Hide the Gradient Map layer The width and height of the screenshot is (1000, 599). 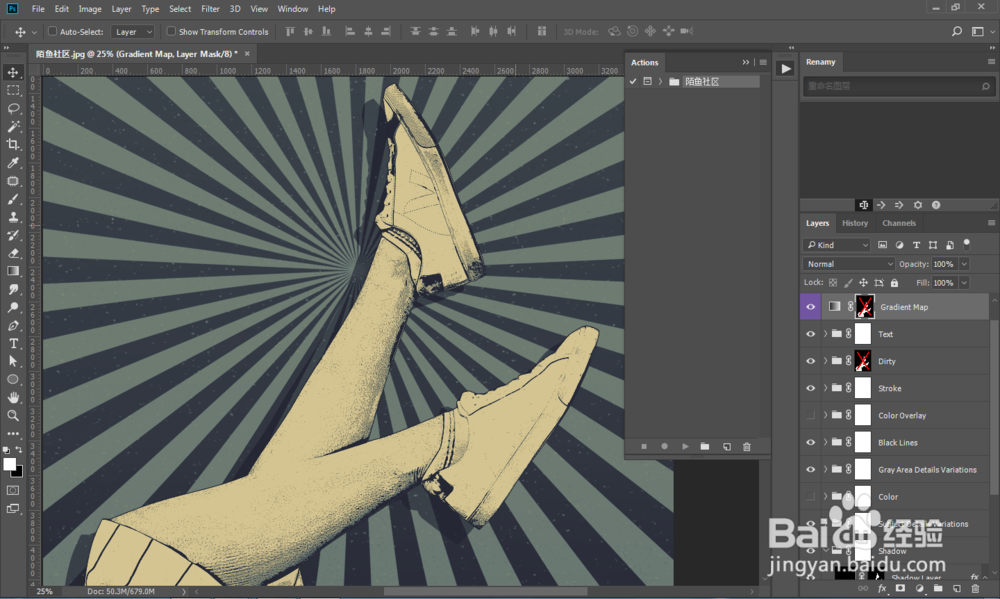(x=811, y=307)
